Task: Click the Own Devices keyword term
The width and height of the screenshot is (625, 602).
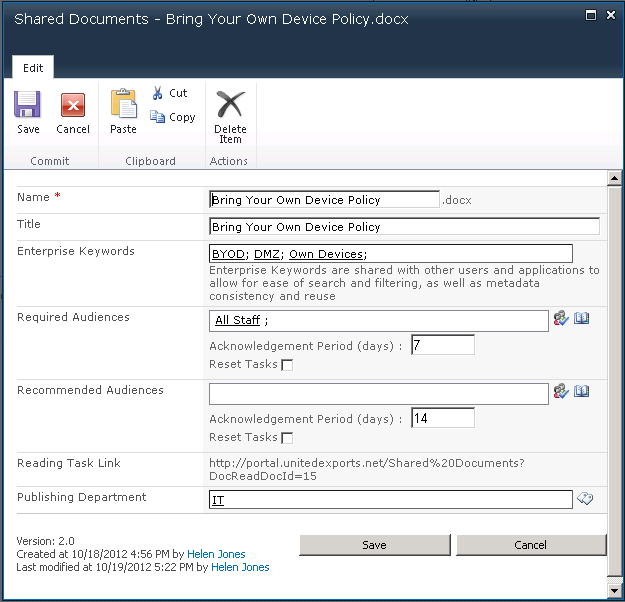Action: pos(326,254)
